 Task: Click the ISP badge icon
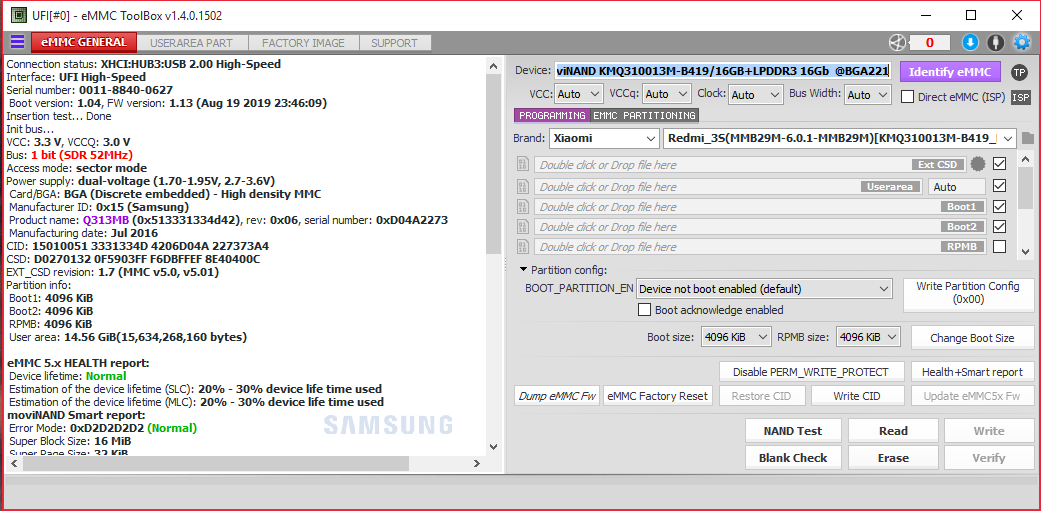(1020, 97)
